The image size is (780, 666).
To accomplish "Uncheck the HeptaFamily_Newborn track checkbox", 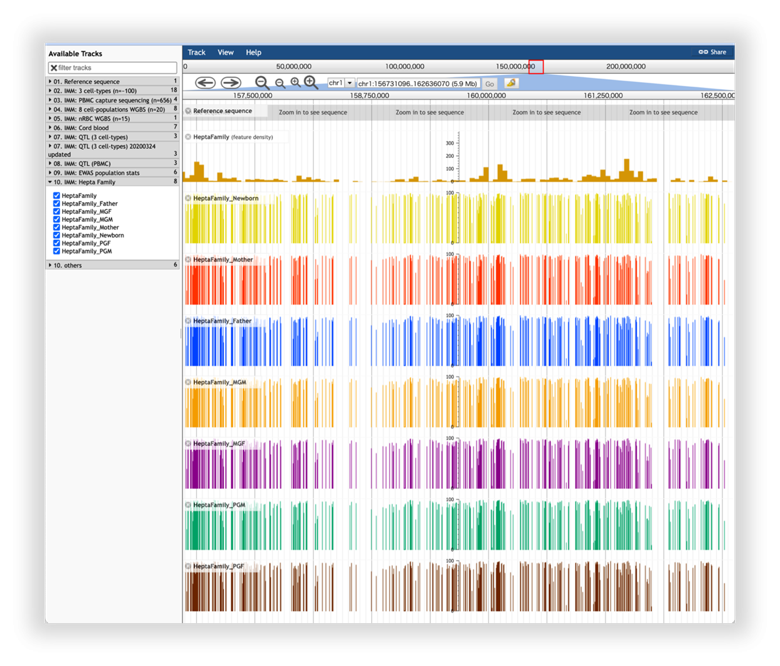I will tap(57, 235).
